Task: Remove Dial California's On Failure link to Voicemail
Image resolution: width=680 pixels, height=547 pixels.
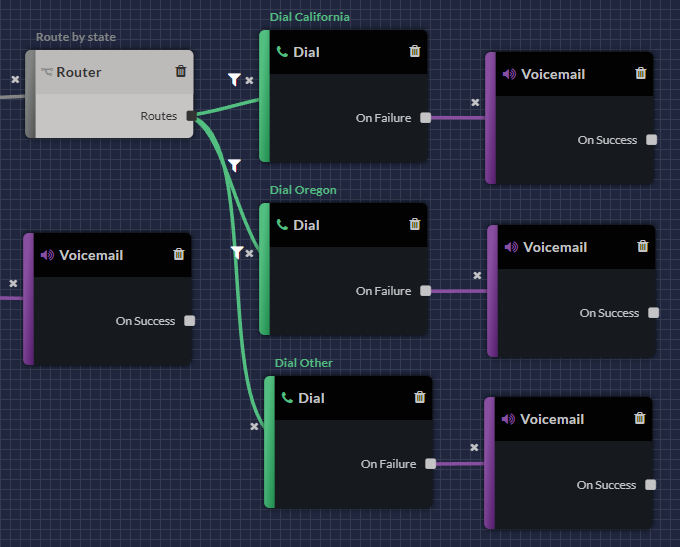Action: pos(475,102)
